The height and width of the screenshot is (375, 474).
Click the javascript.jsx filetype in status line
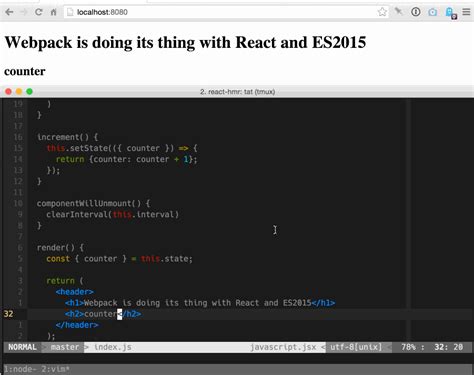283,347
